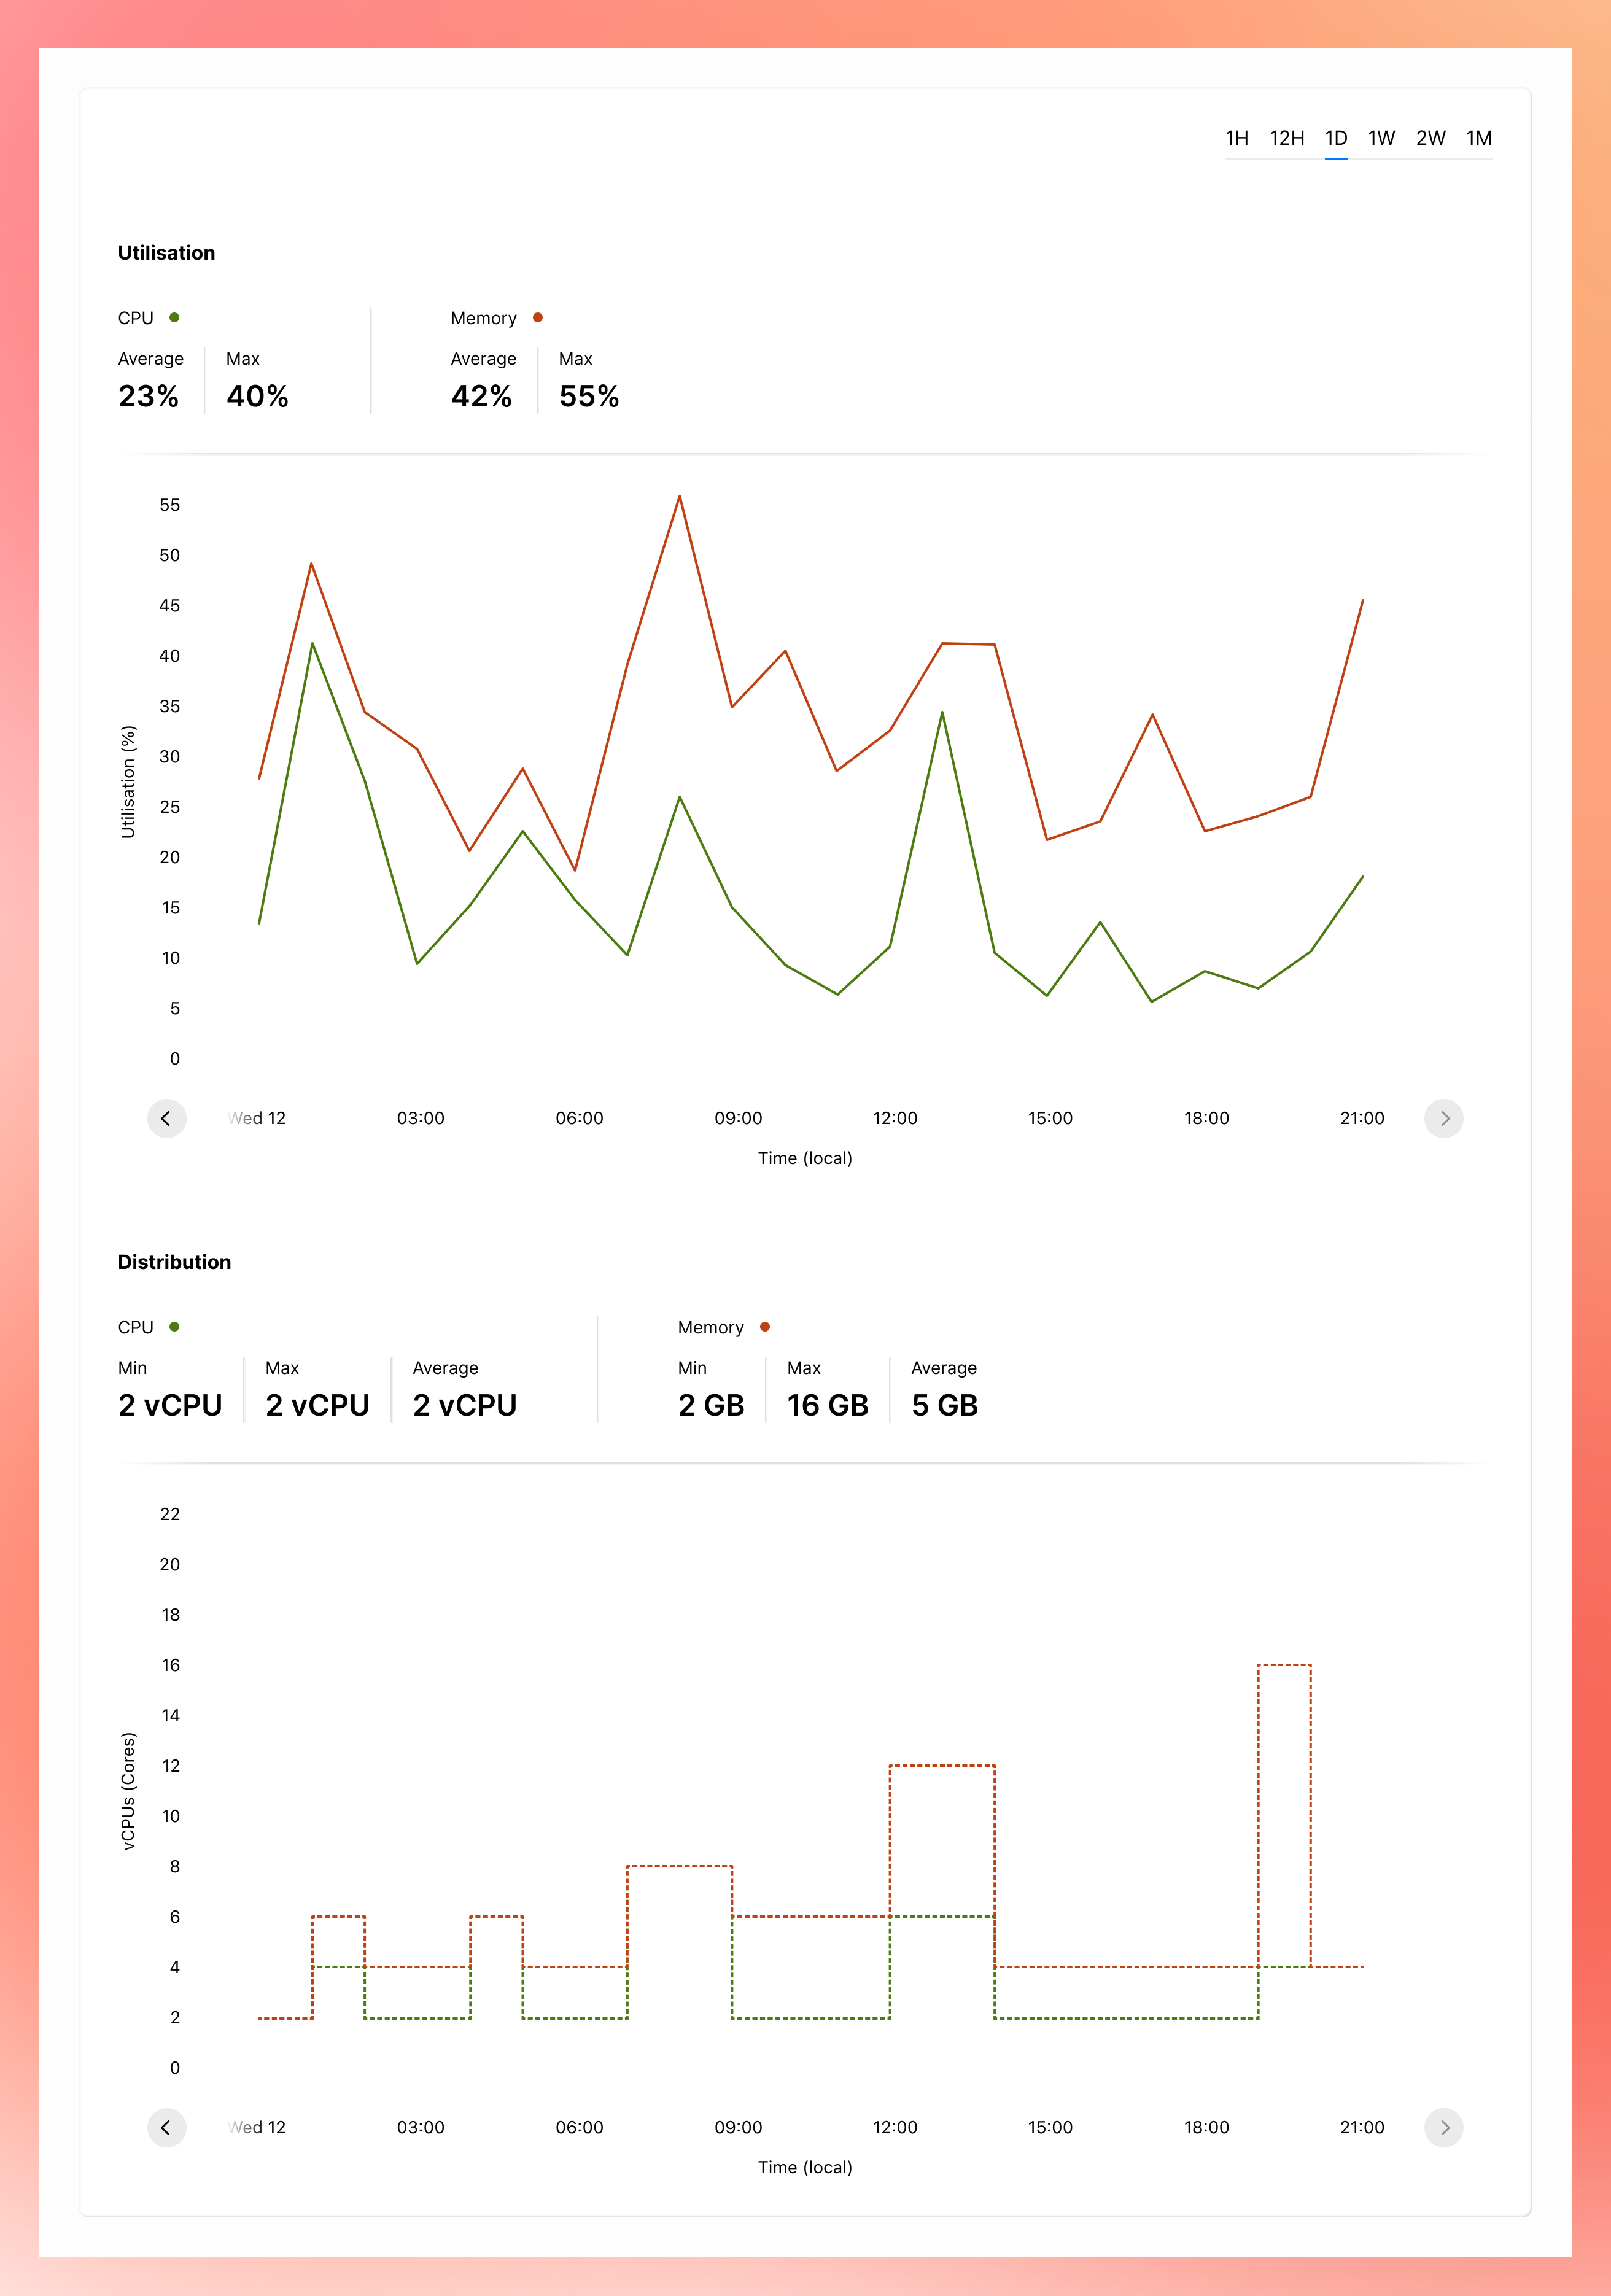Select the 12H time range tab

point(1286,138)
